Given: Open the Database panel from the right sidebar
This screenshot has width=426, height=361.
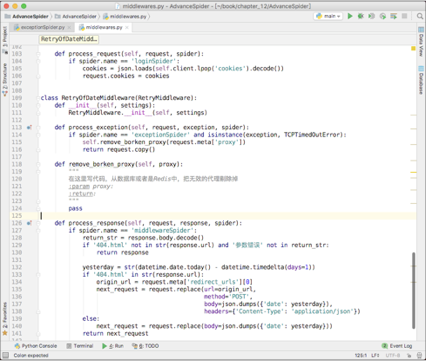Looking at the screenshot, I should pos(421,80).
